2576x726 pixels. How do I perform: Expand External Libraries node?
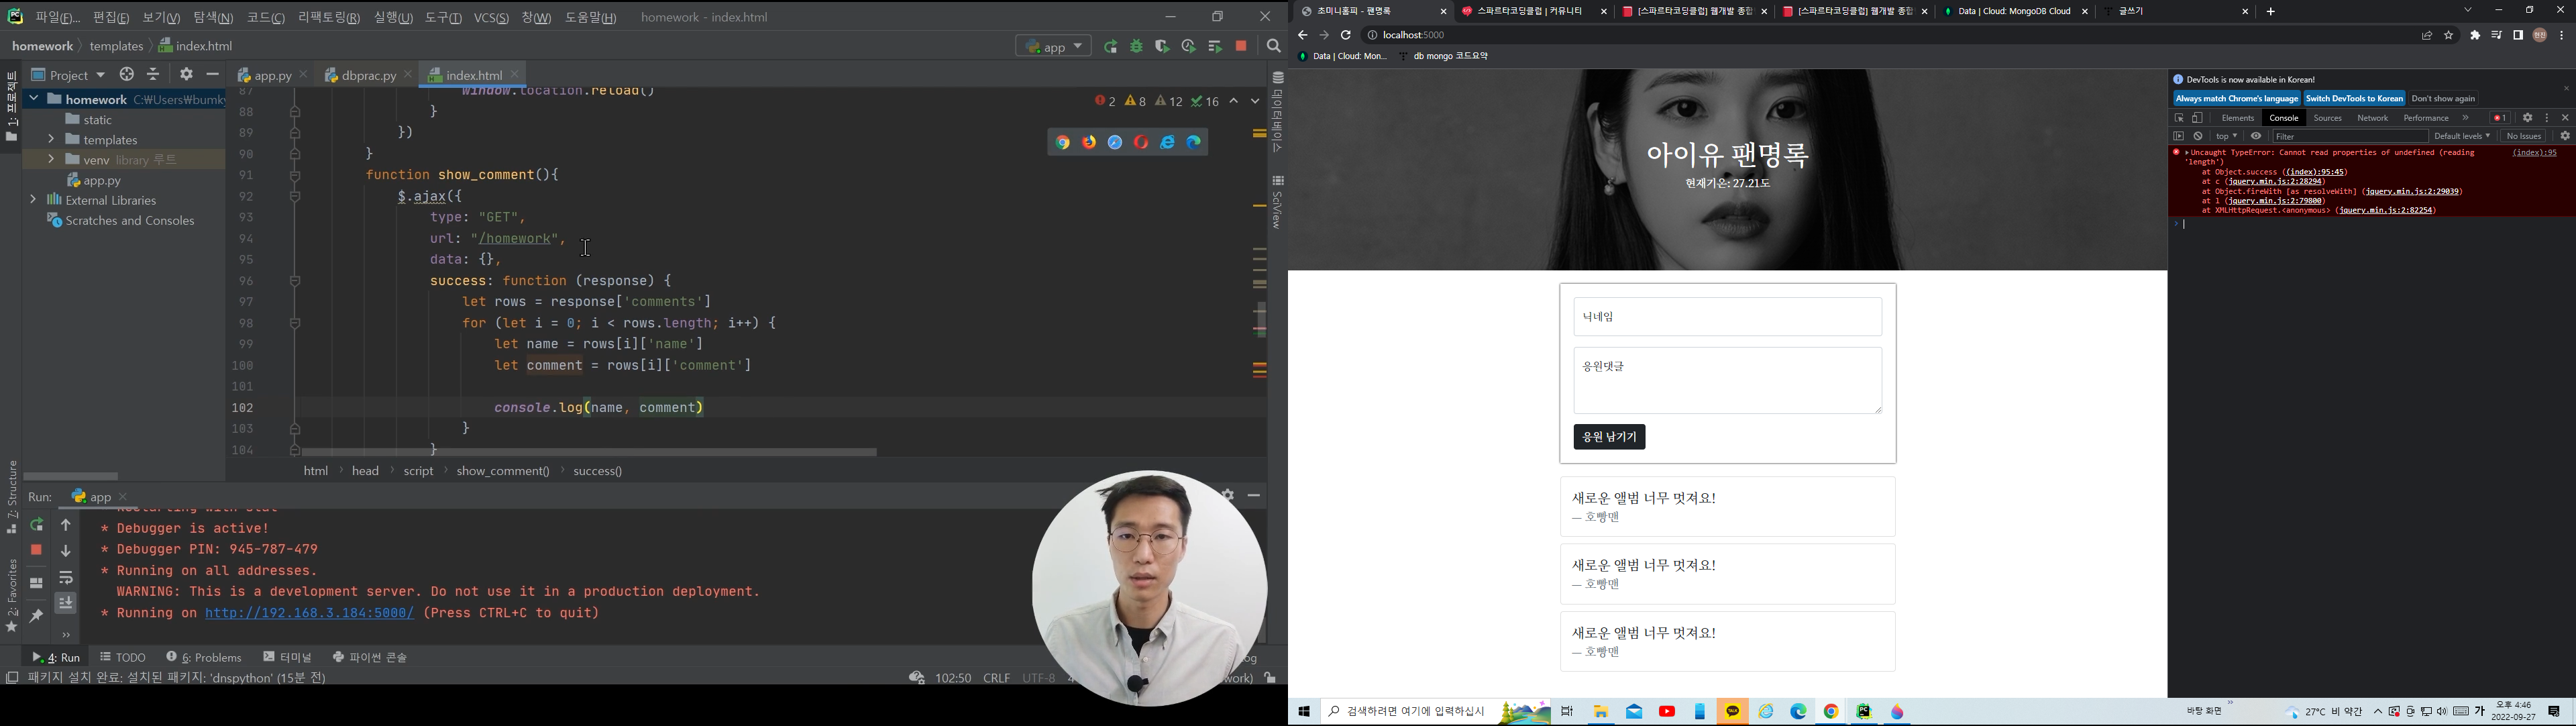point(33,200)
